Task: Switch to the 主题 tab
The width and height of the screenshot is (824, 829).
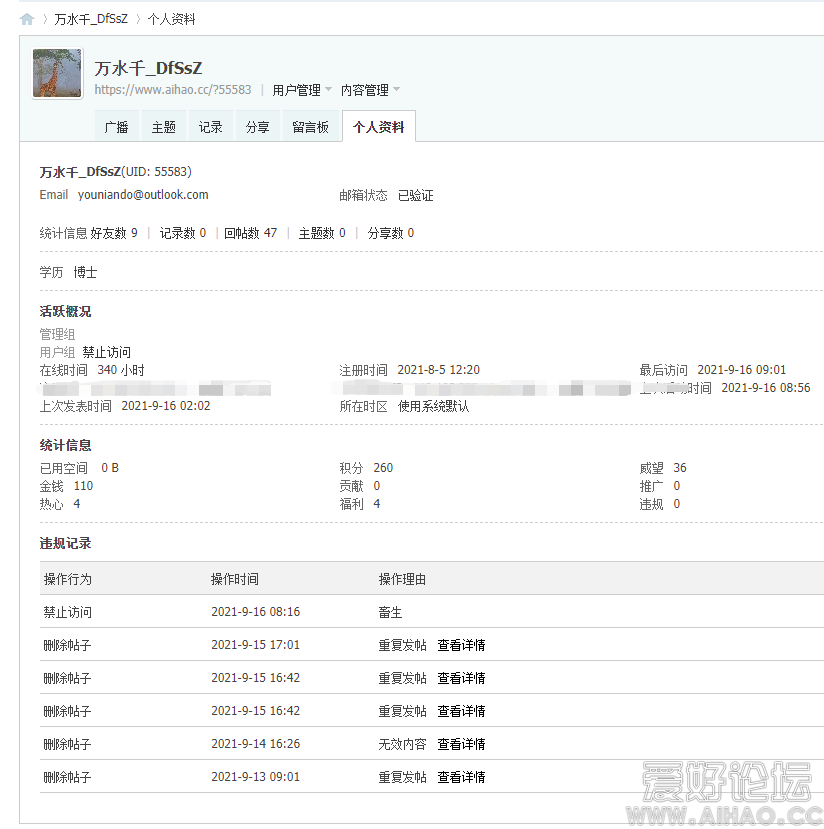Action: pos(163,126)
